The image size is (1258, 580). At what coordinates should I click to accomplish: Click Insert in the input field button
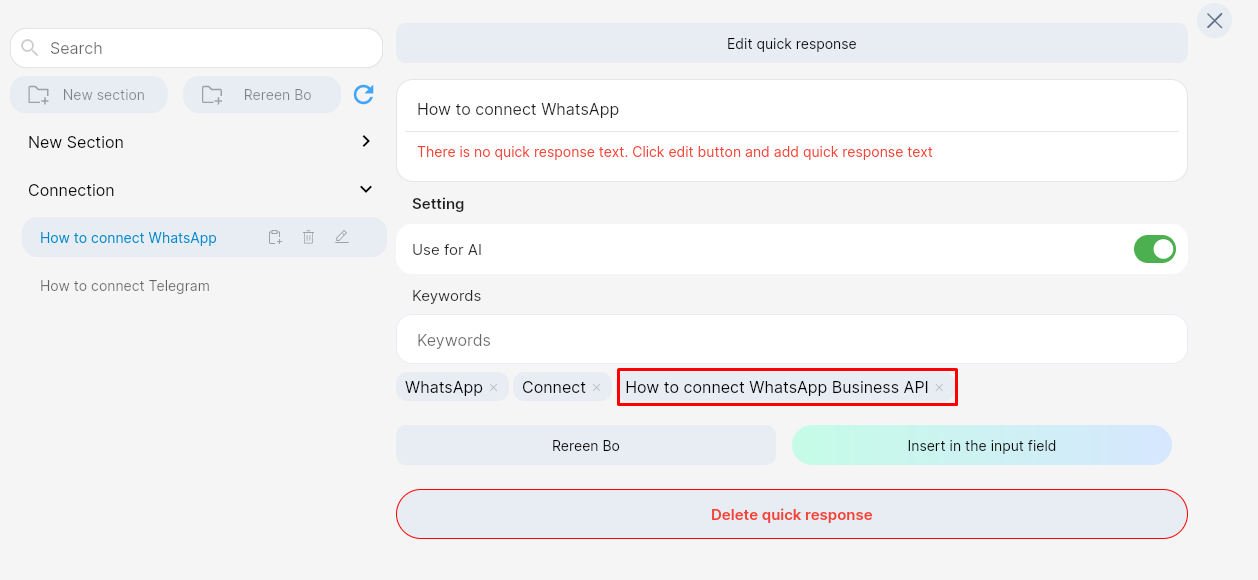982,445
